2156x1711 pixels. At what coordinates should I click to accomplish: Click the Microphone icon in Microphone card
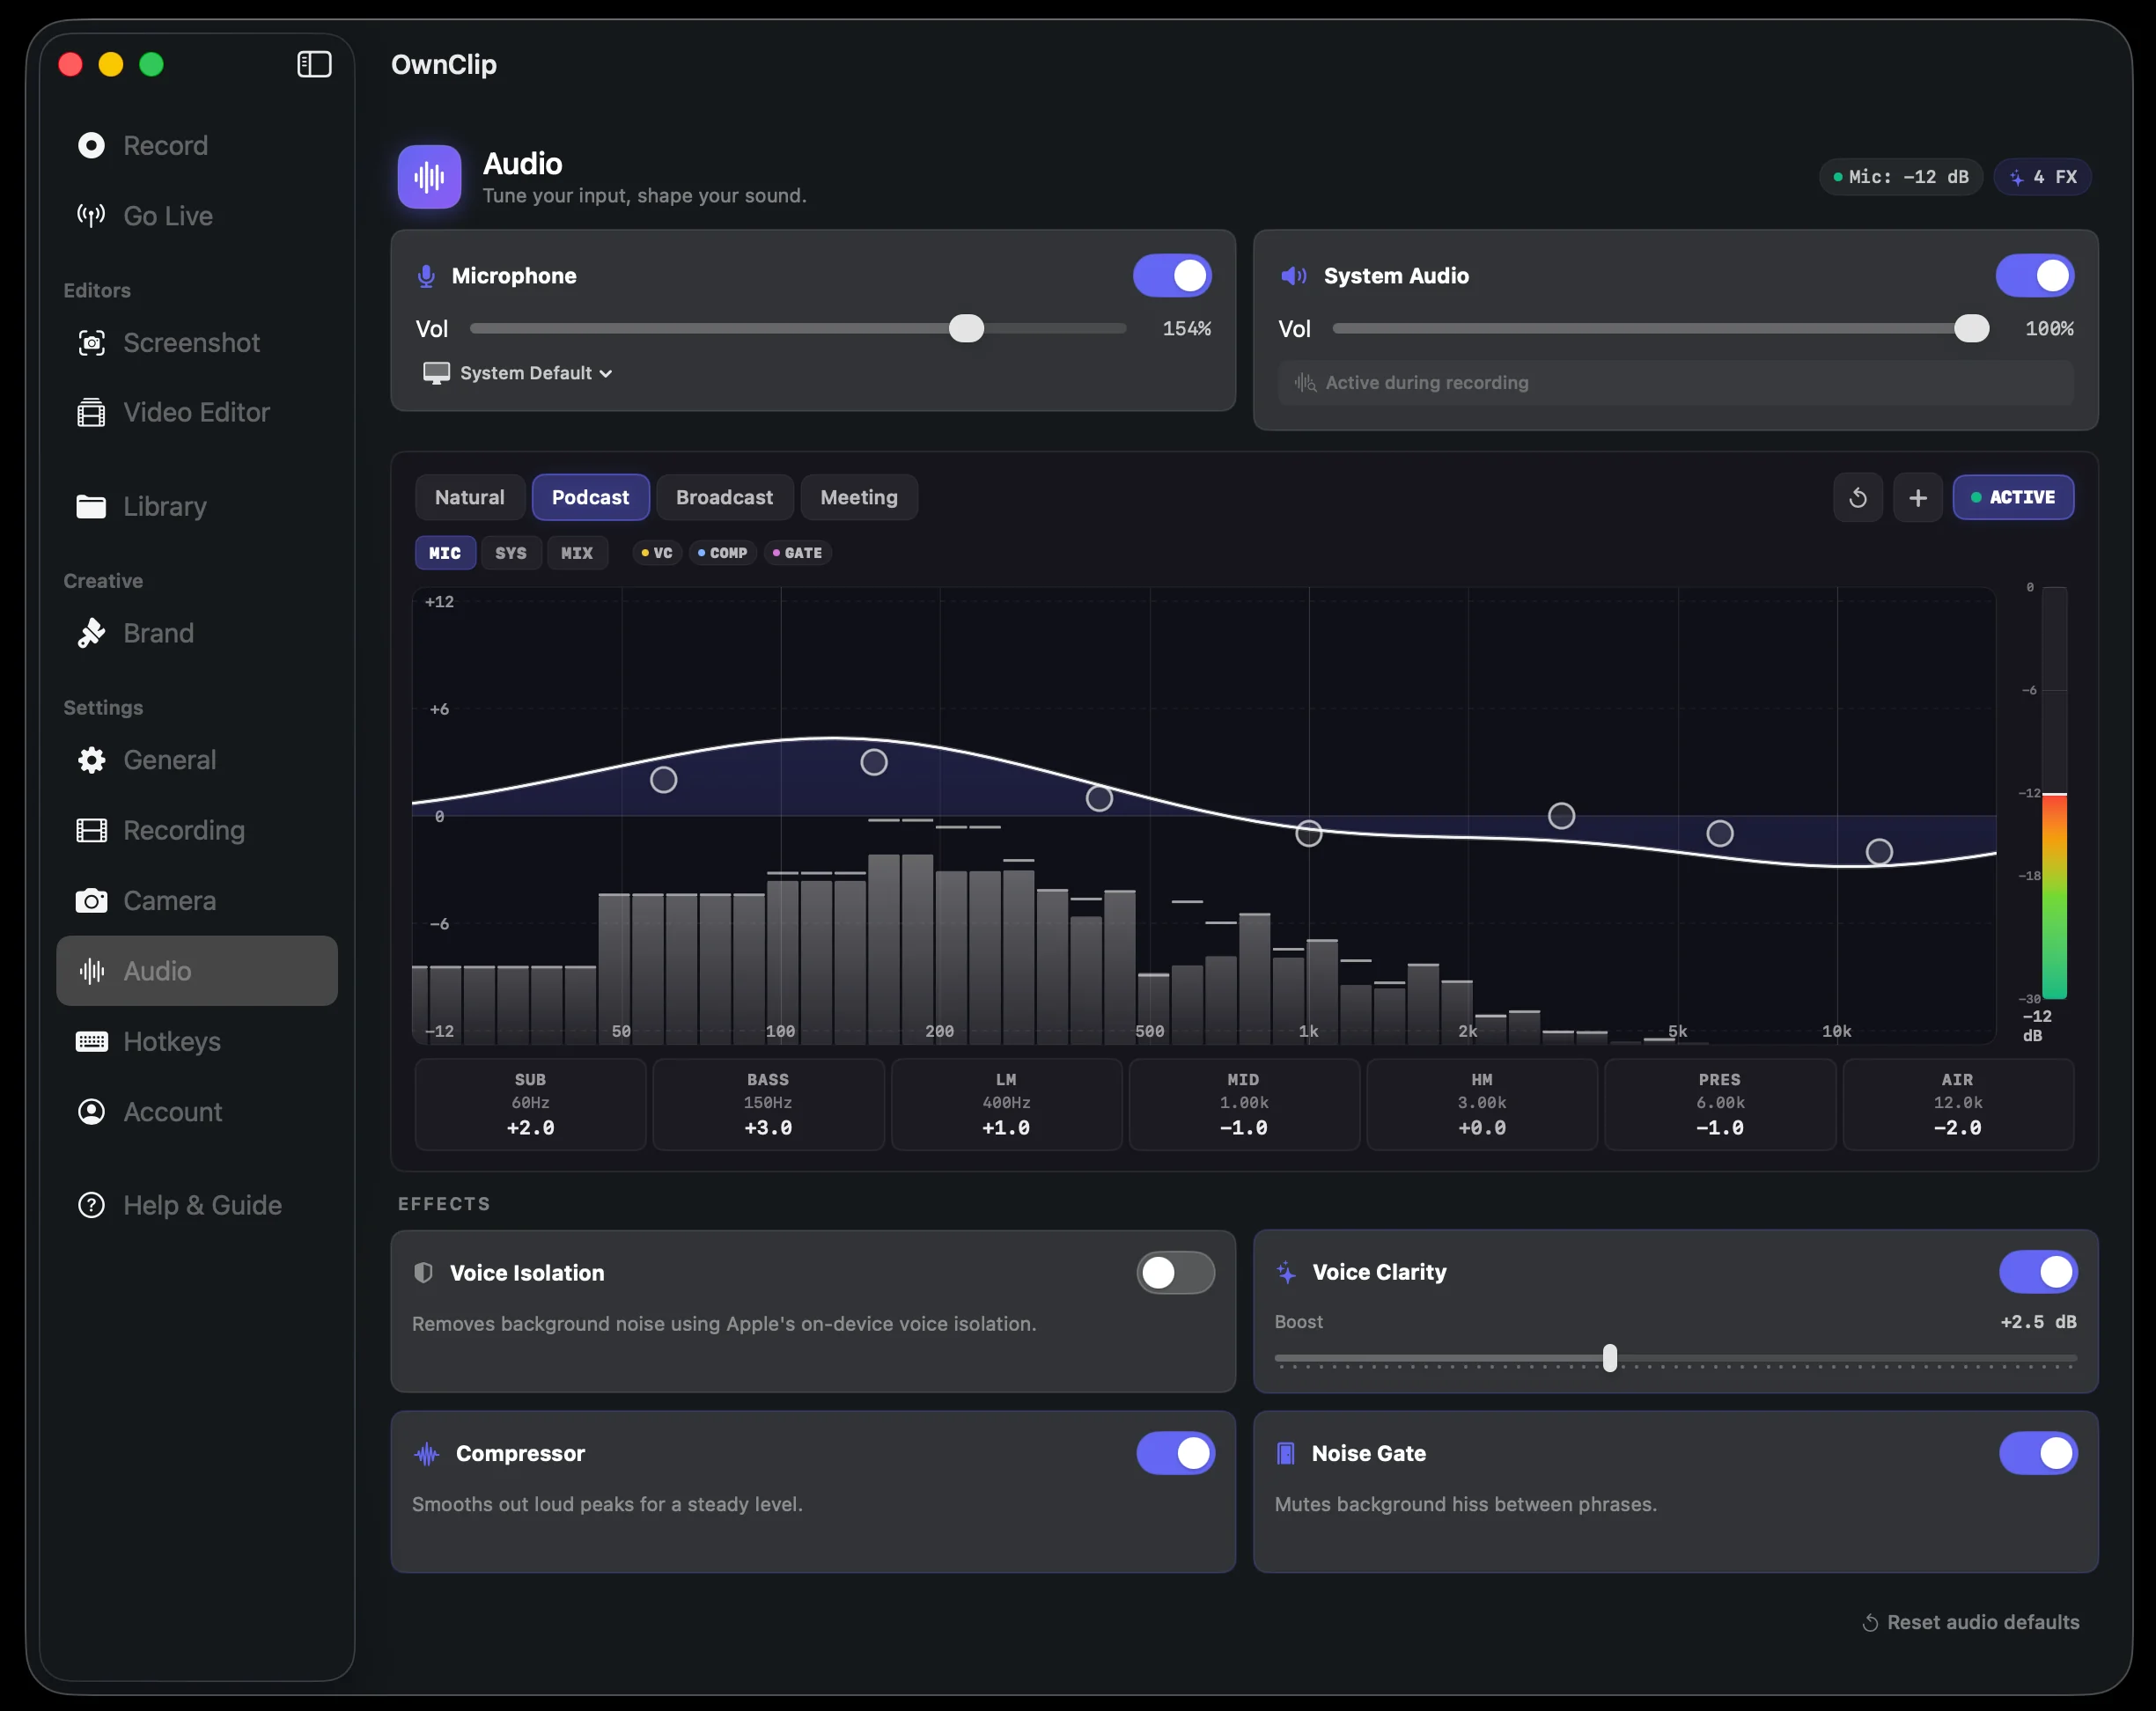(x=426, y=276)
